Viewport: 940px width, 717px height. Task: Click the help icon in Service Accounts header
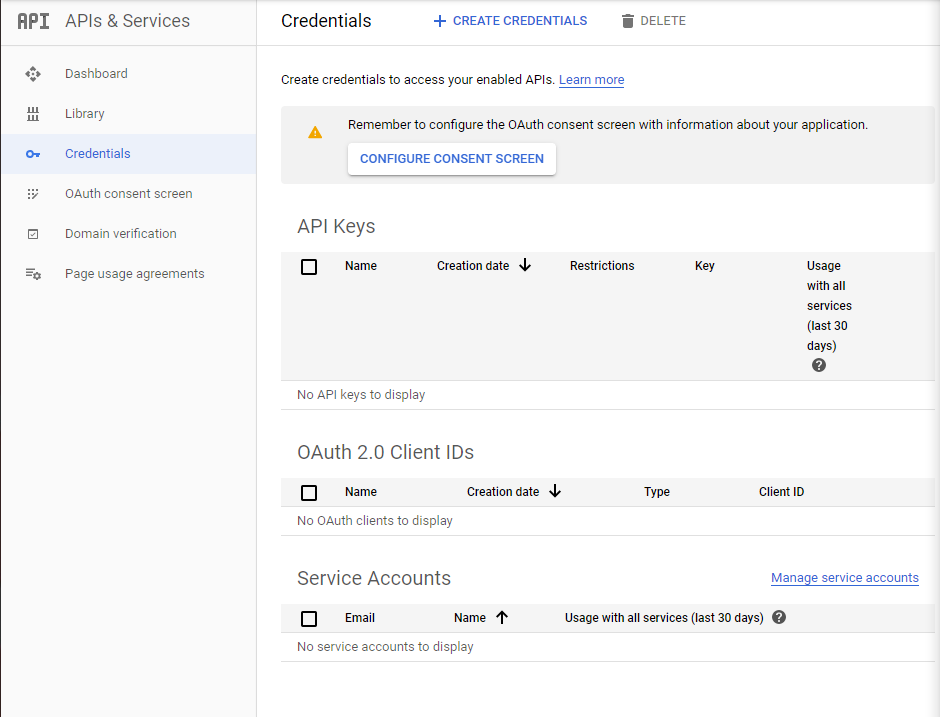pyautogui.click(x=779, y=617)
